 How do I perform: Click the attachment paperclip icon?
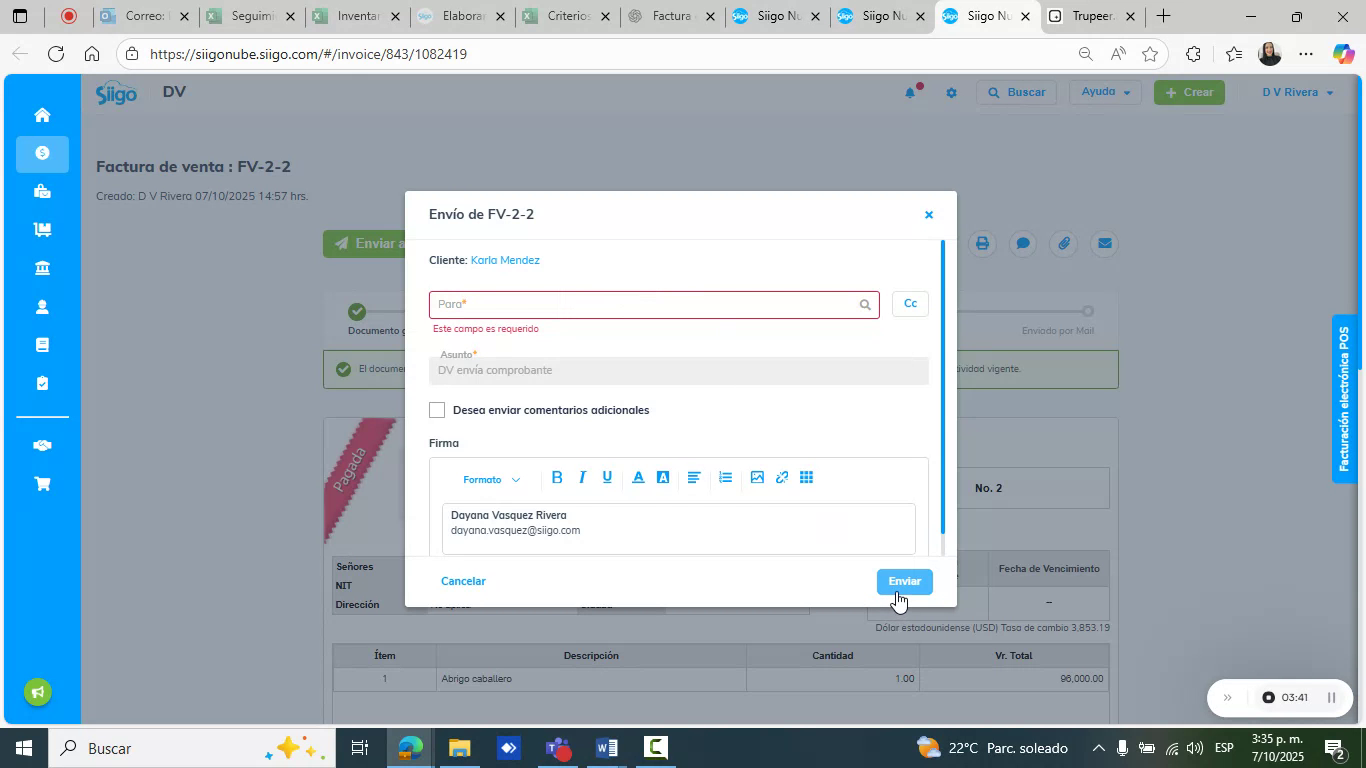click(1064, 243)
